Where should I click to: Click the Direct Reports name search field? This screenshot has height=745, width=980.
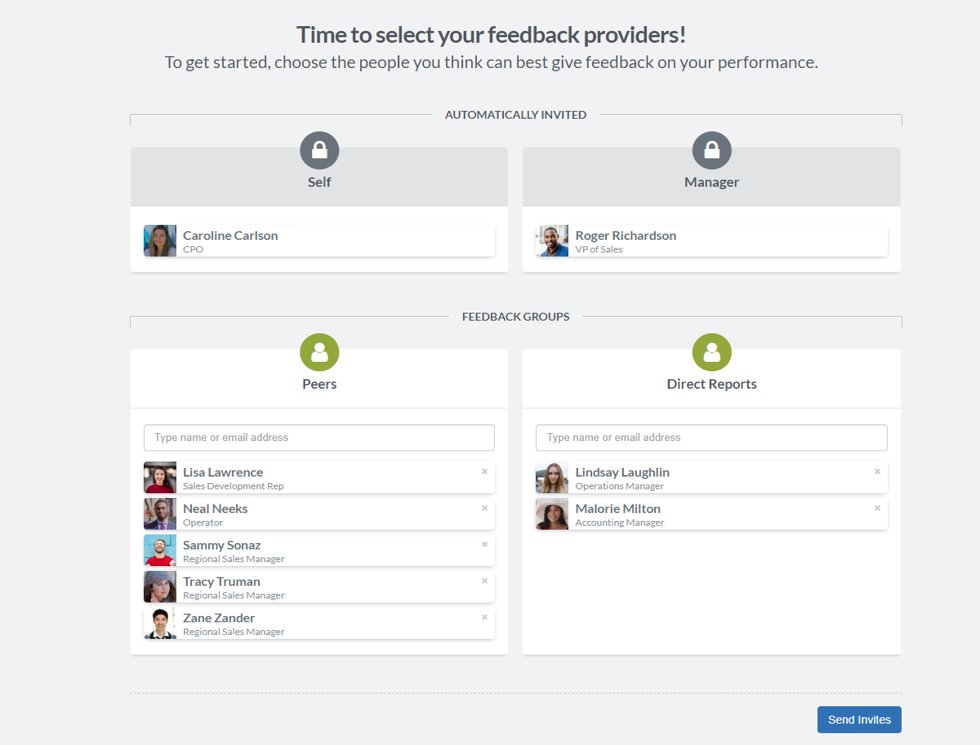coord(711,437)
